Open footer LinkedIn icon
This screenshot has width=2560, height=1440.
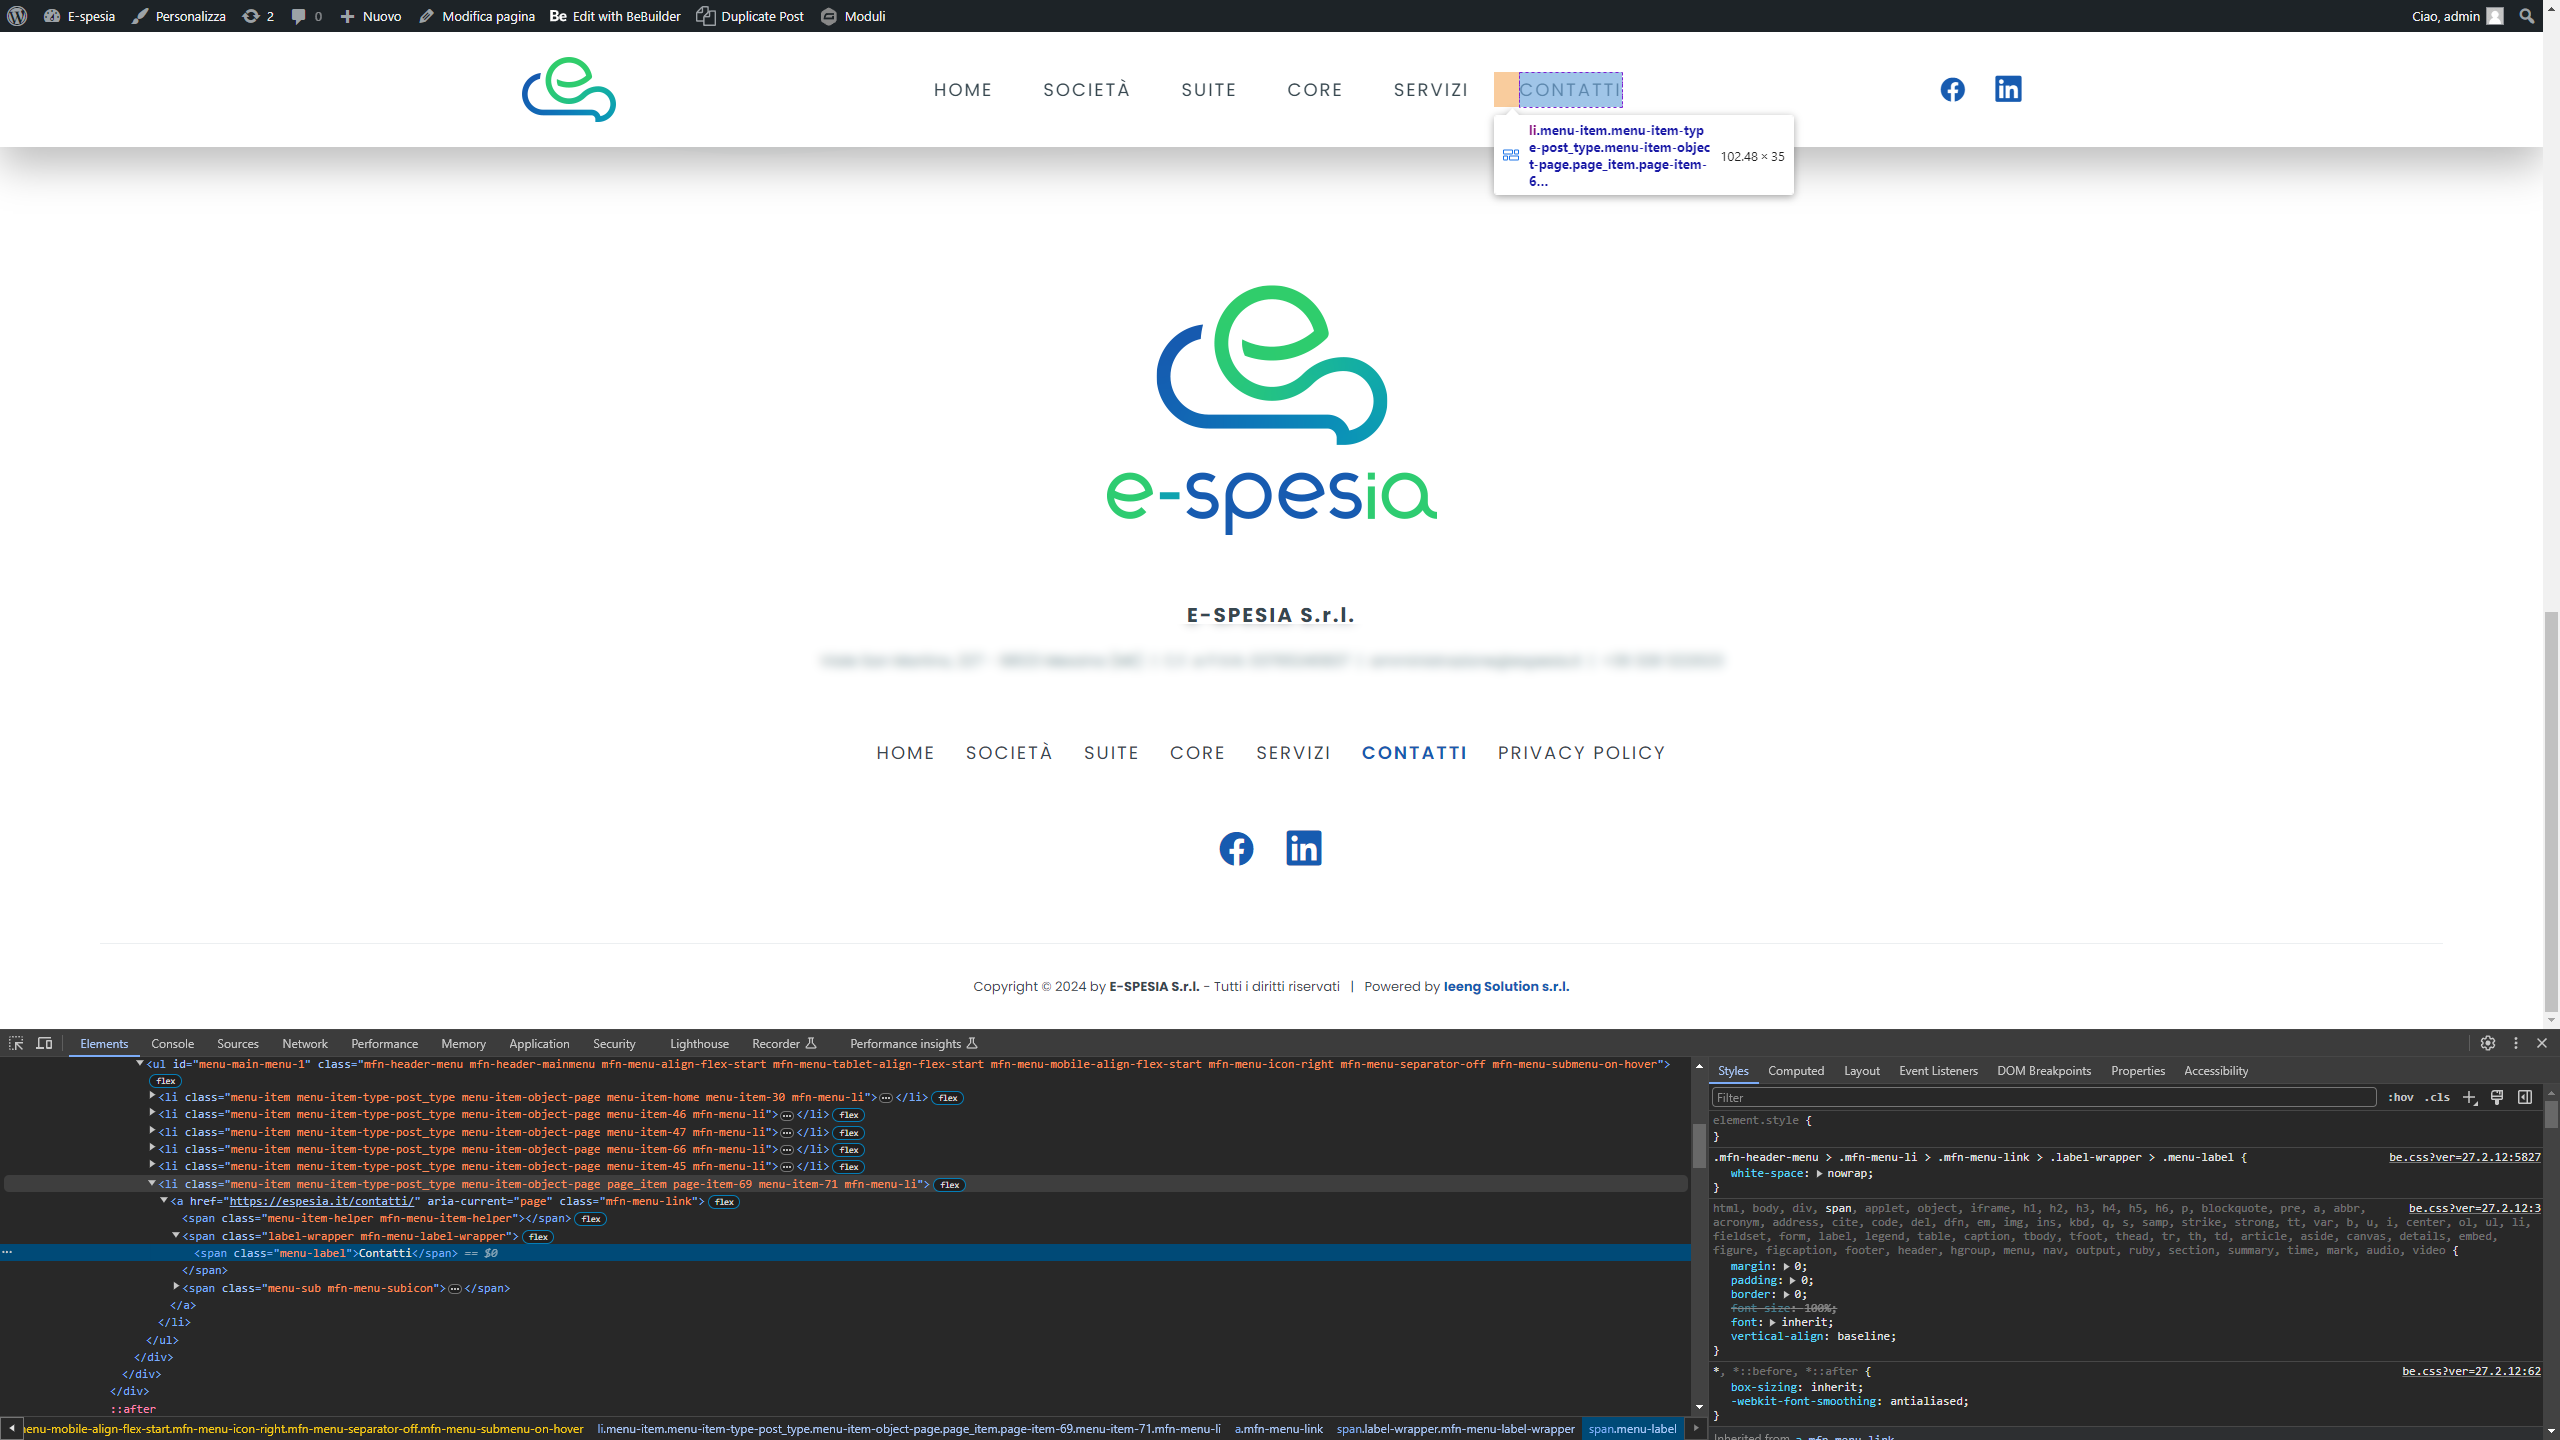[x=1304, y=848]
